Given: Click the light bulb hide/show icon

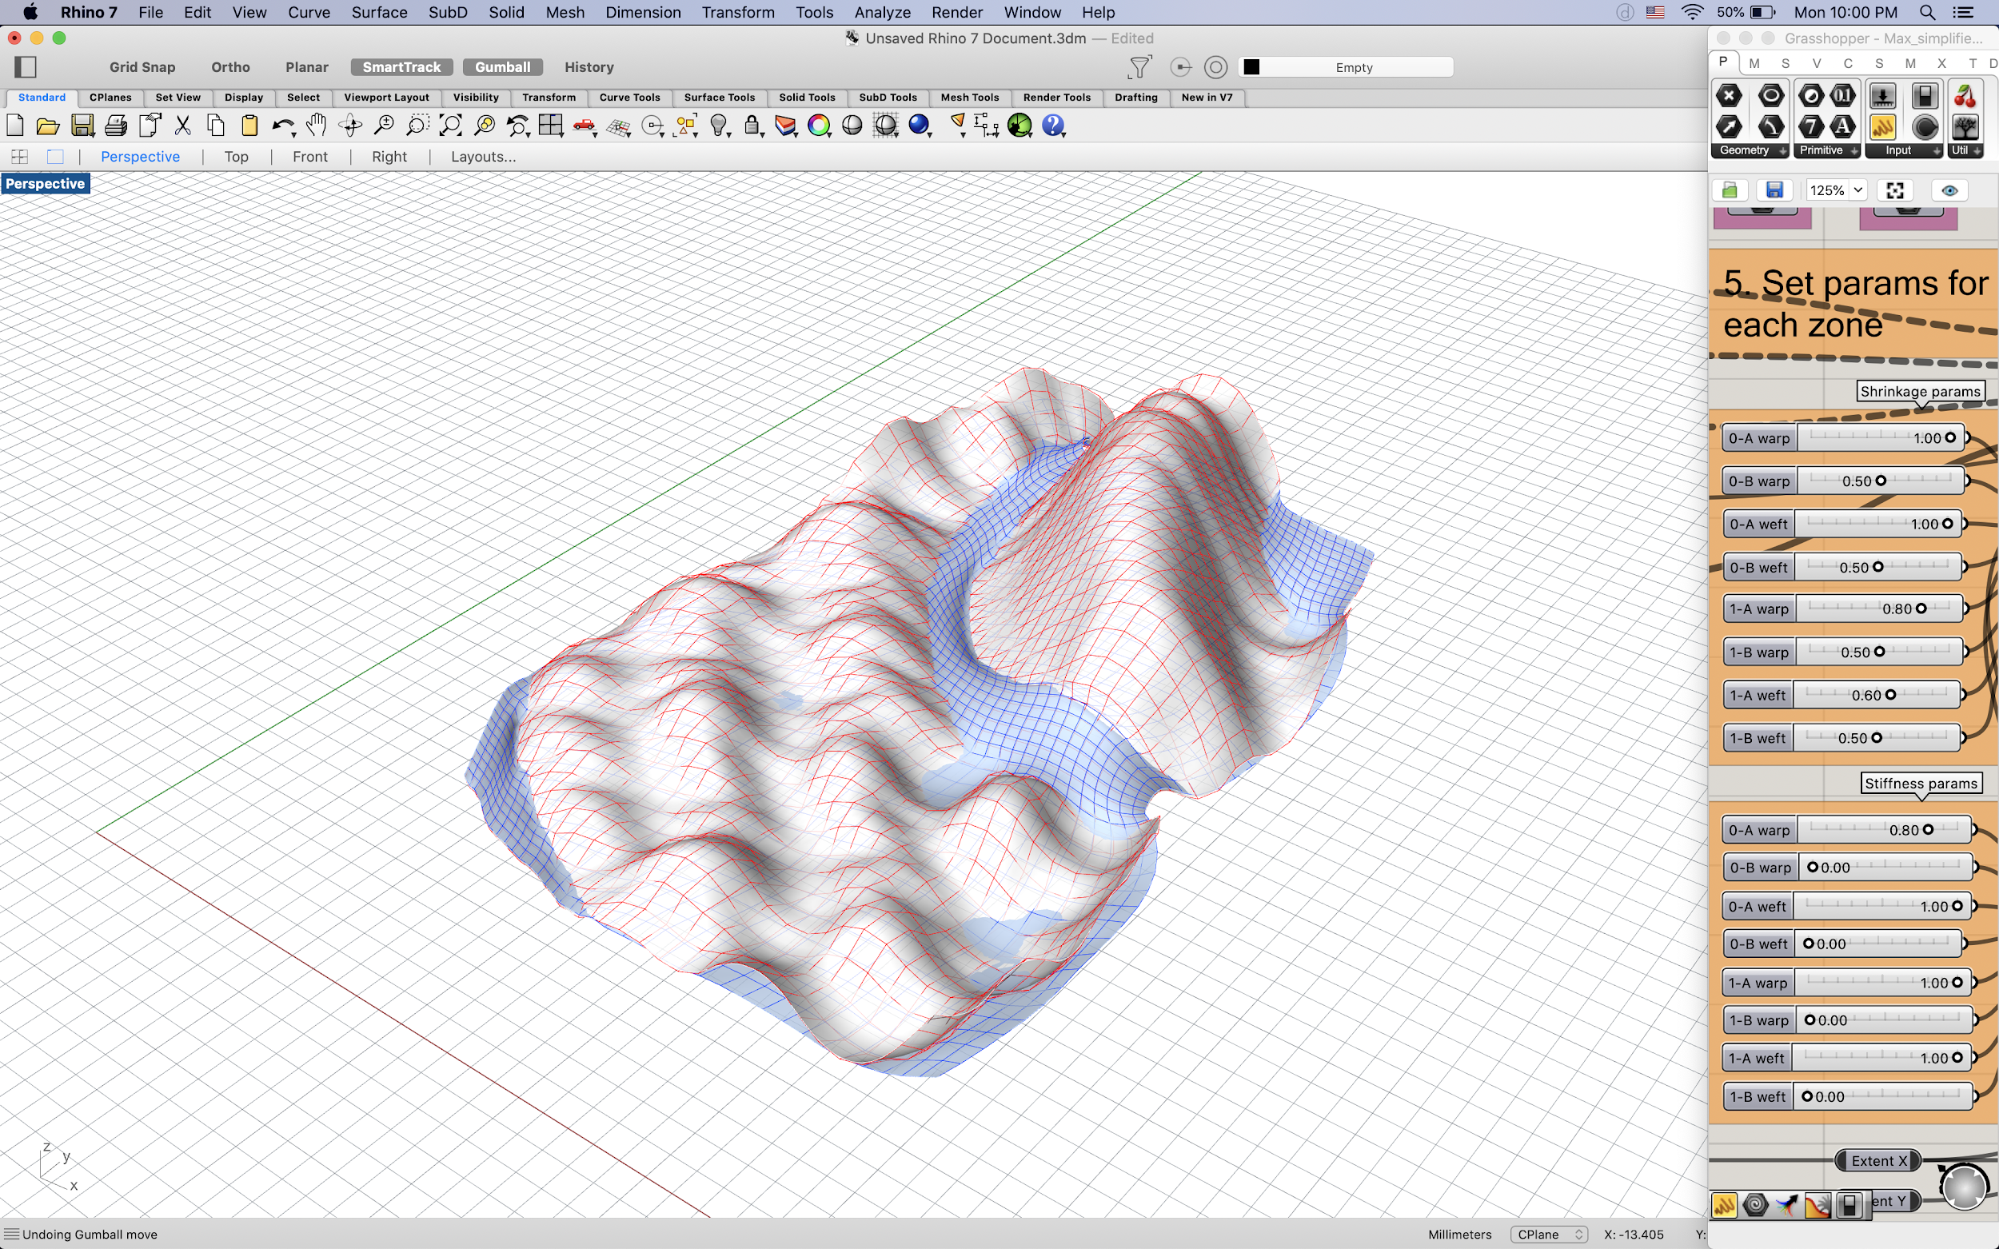Looking at the screenshot, I should coord(719,125).
